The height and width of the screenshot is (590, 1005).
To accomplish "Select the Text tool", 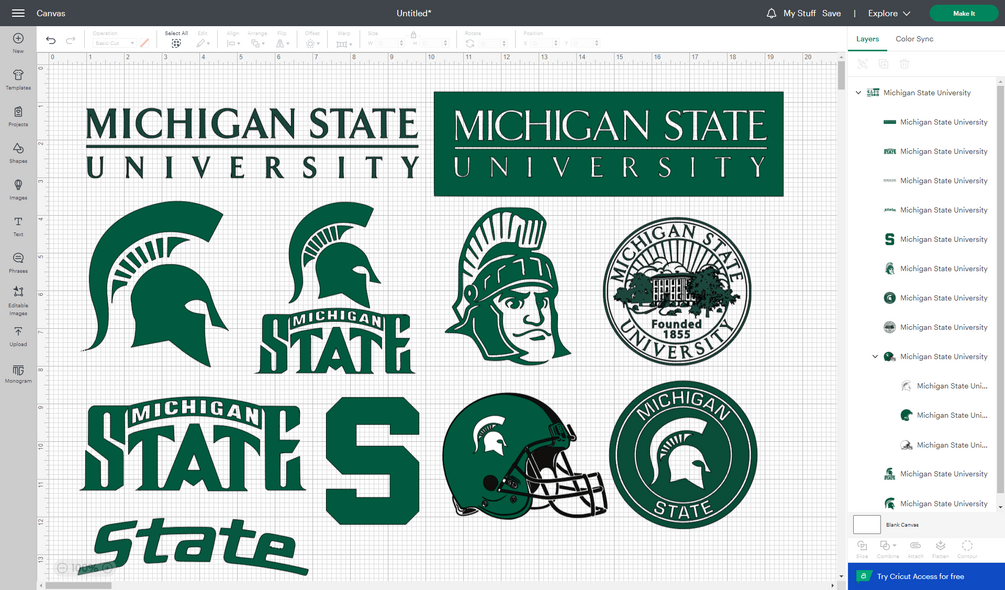I will click(18, 226).
